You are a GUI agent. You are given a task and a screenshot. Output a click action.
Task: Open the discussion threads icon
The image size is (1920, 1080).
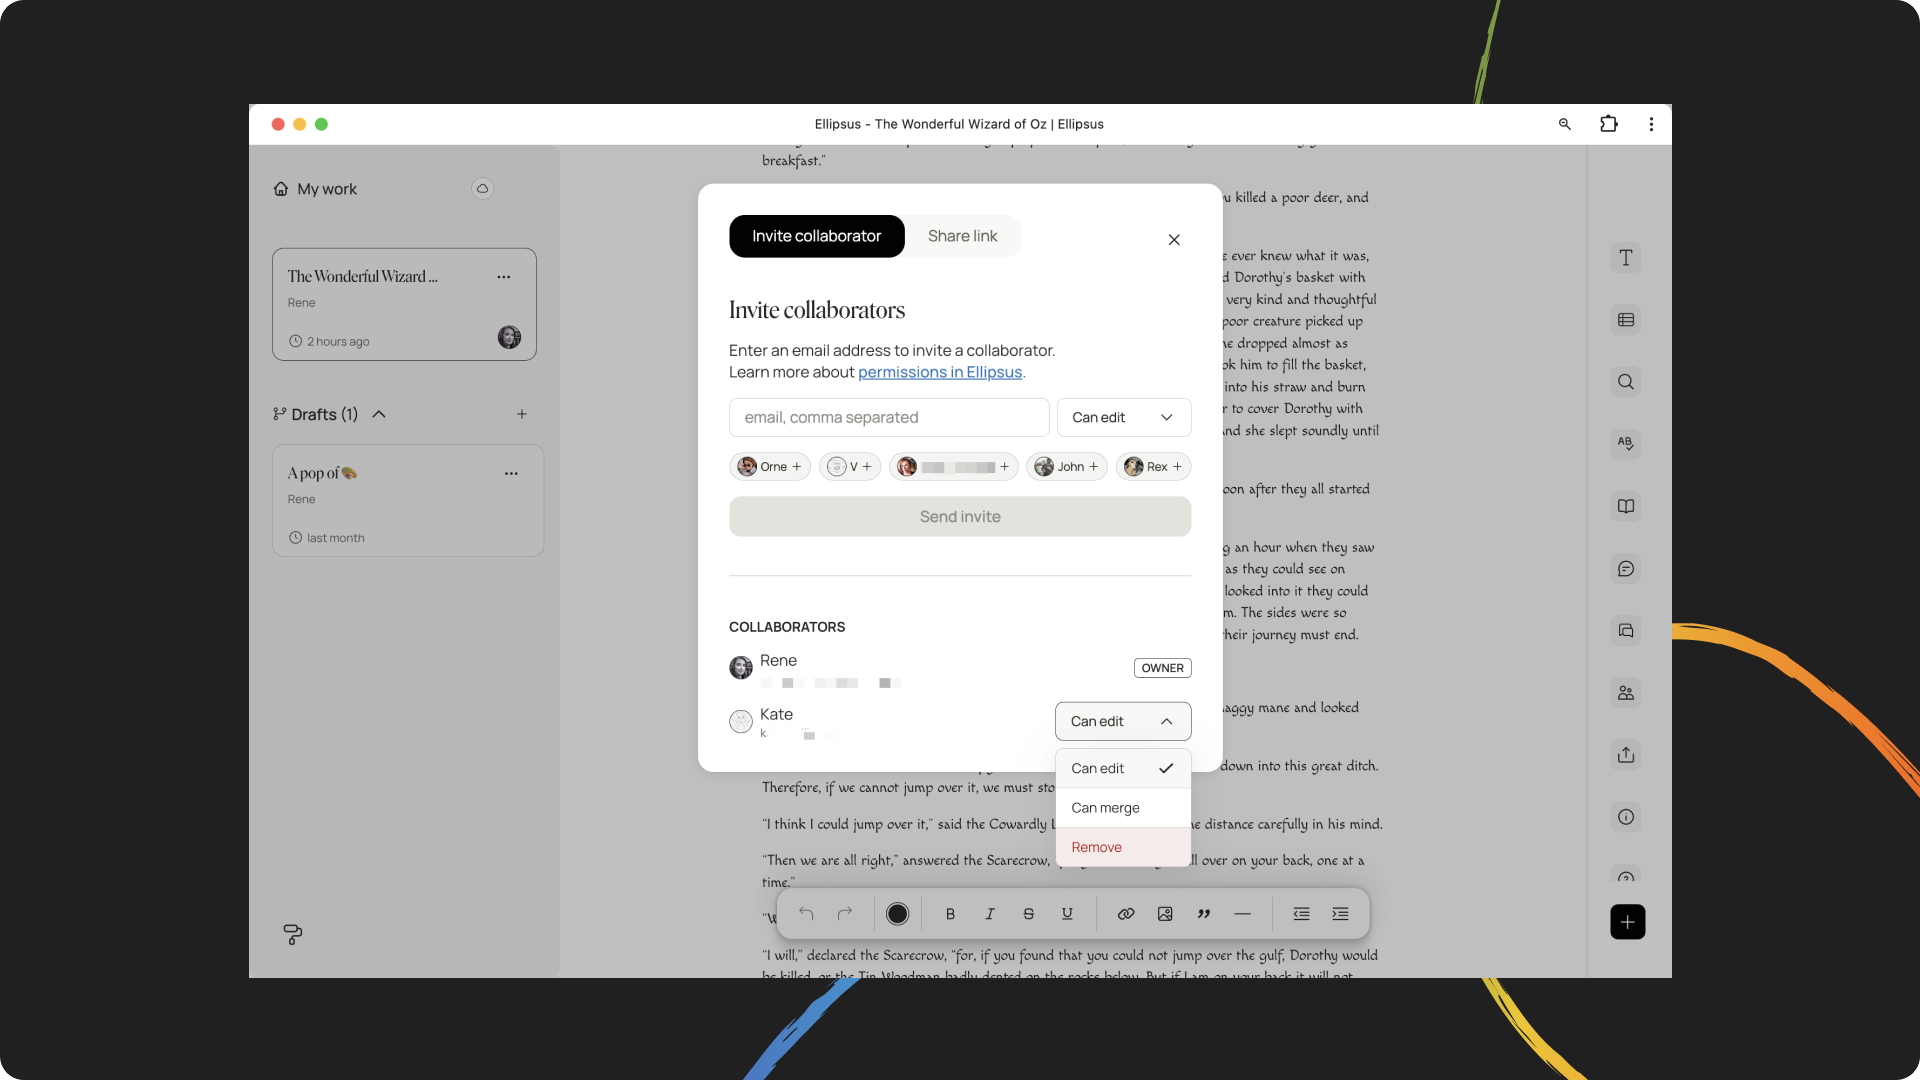click(1626, 631)
